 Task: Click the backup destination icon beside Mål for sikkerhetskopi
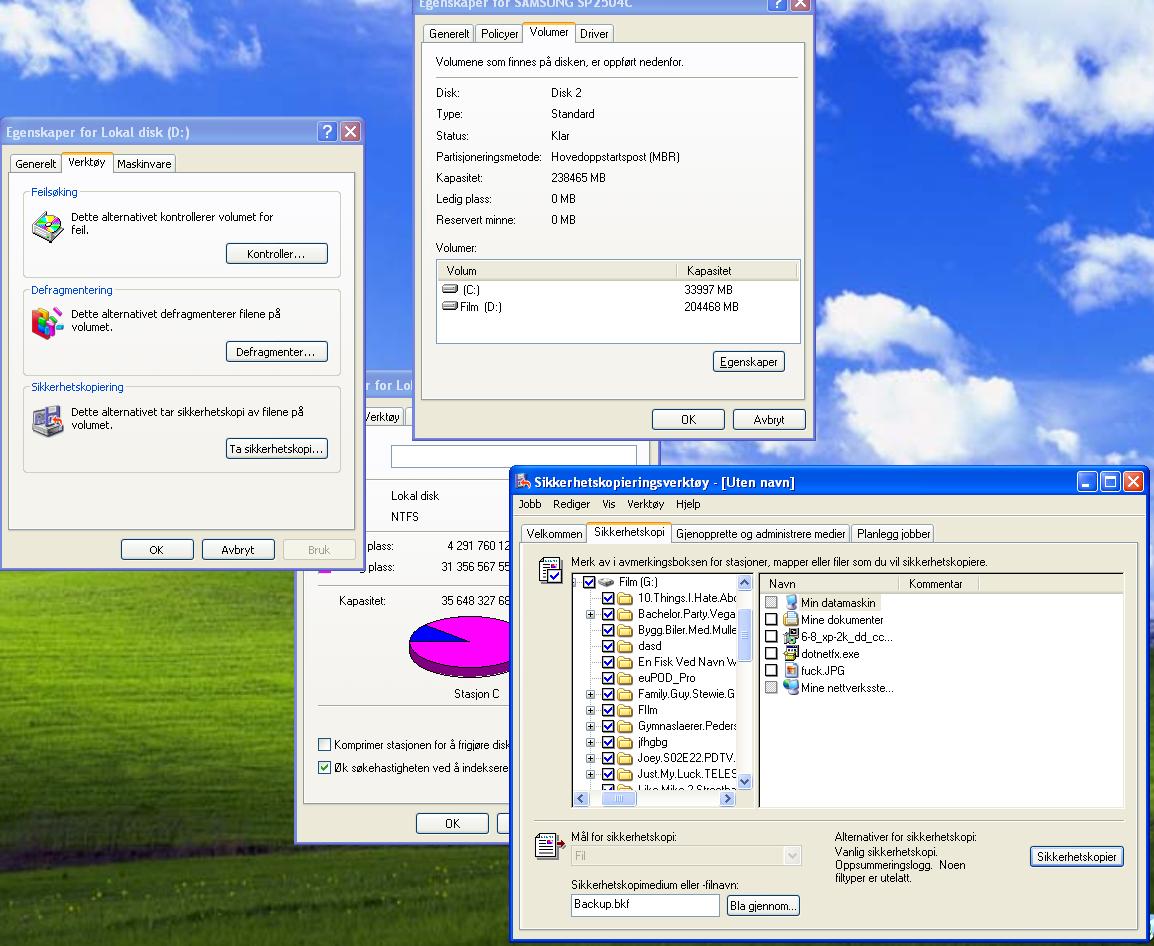pos(550,846)
